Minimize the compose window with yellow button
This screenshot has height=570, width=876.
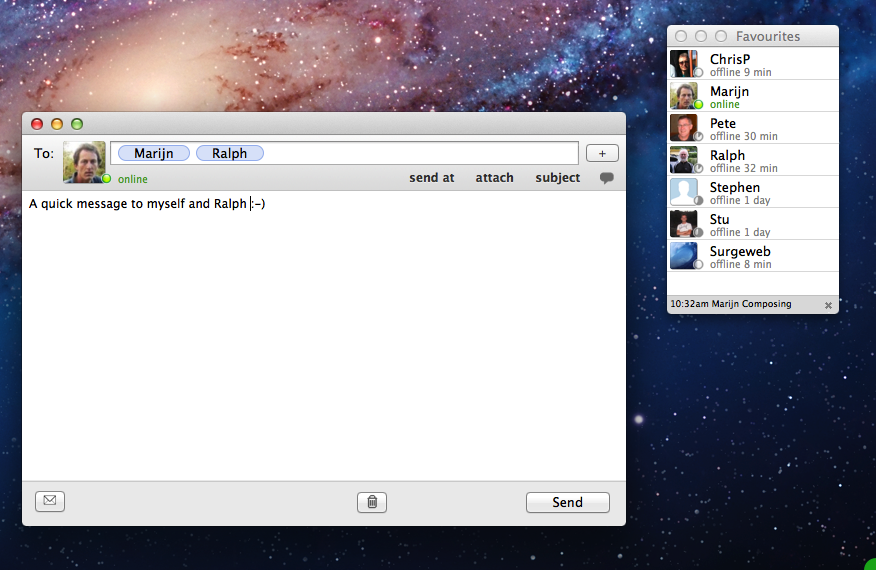(x=57, y=124)
